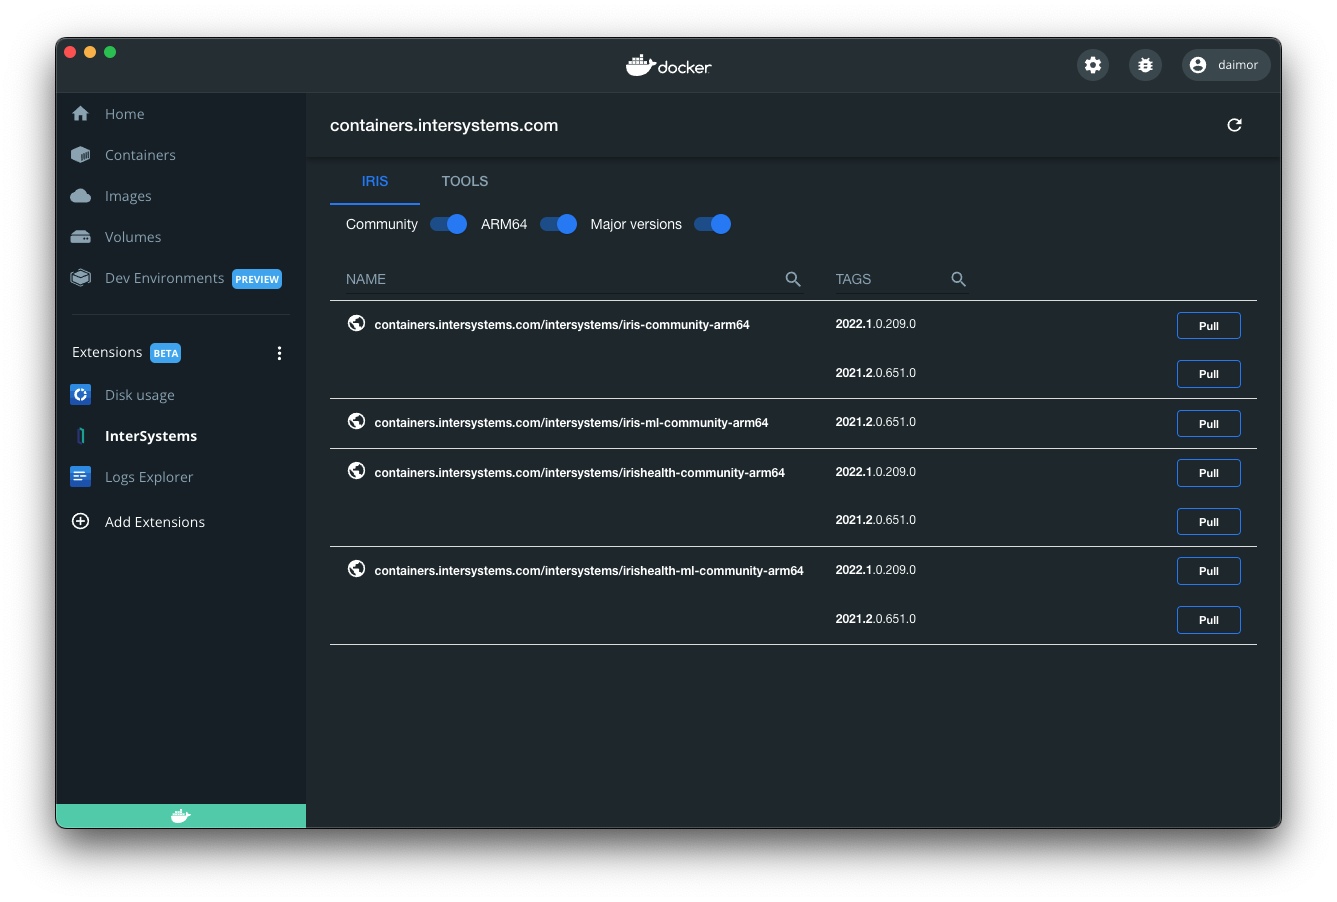Click the NAME column header

click(366, 279)
